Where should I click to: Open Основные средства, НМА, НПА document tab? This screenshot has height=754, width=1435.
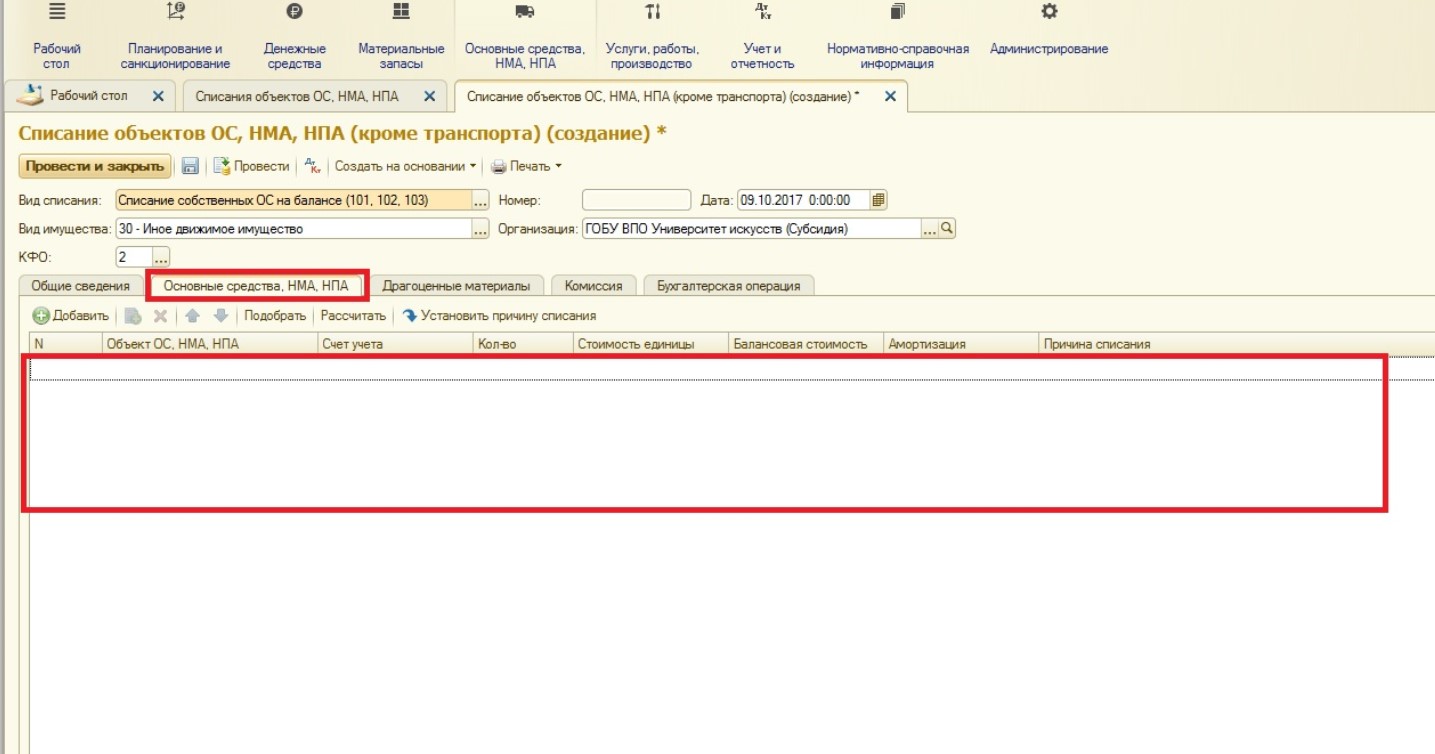pos(256,286)
